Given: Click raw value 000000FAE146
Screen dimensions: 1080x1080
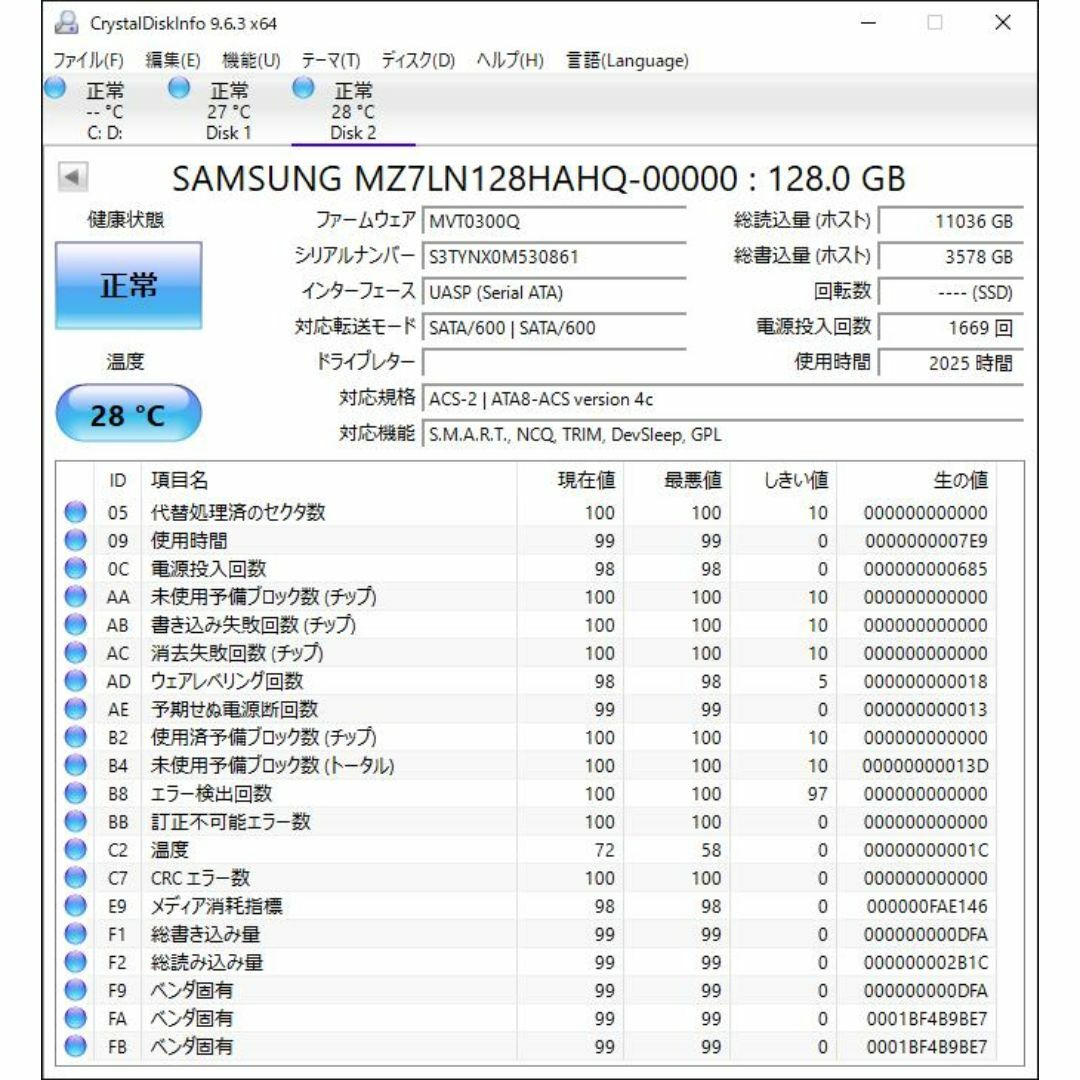Looking at the screenshot, I should (x=926, y=906).
